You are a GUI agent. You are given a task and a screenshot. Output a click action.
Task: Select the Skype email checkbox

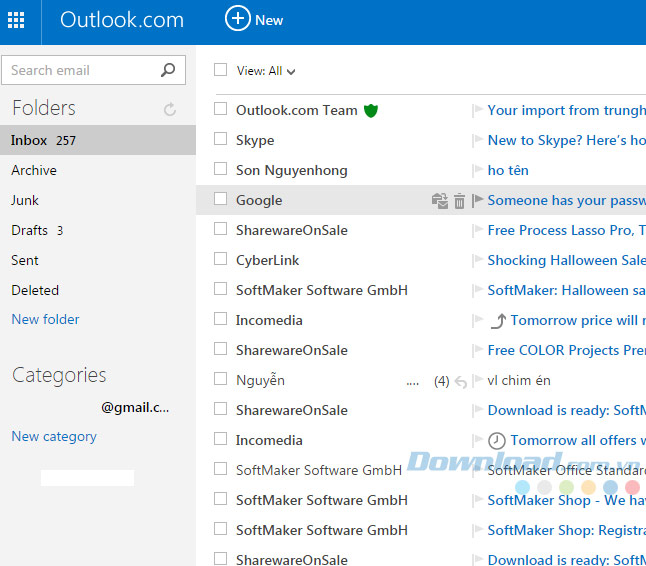[221, 140]
